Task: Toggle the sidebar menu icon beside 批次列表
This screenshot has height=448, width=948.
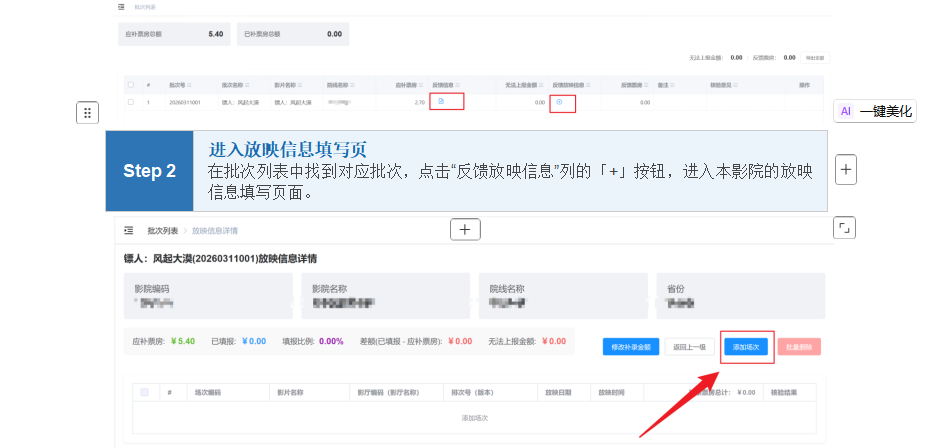Action: click(128, 230)
